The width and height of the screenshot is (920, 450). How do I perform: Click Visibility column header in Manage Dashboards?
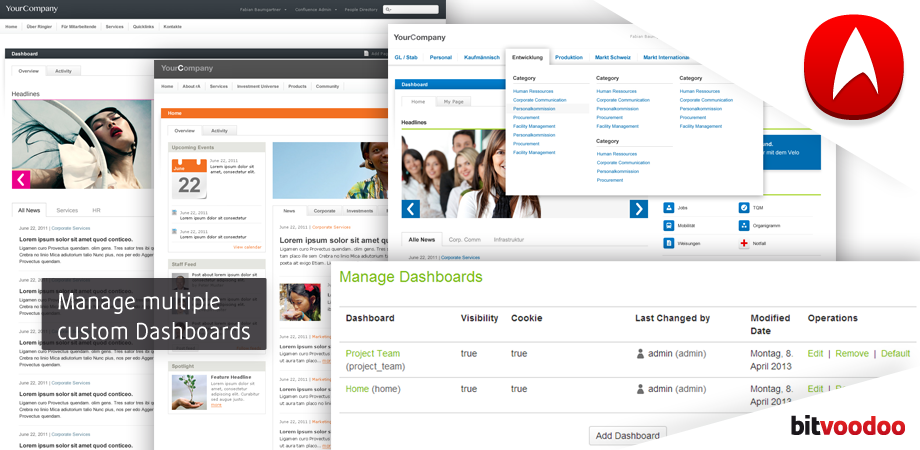click(x=479, y=318)
